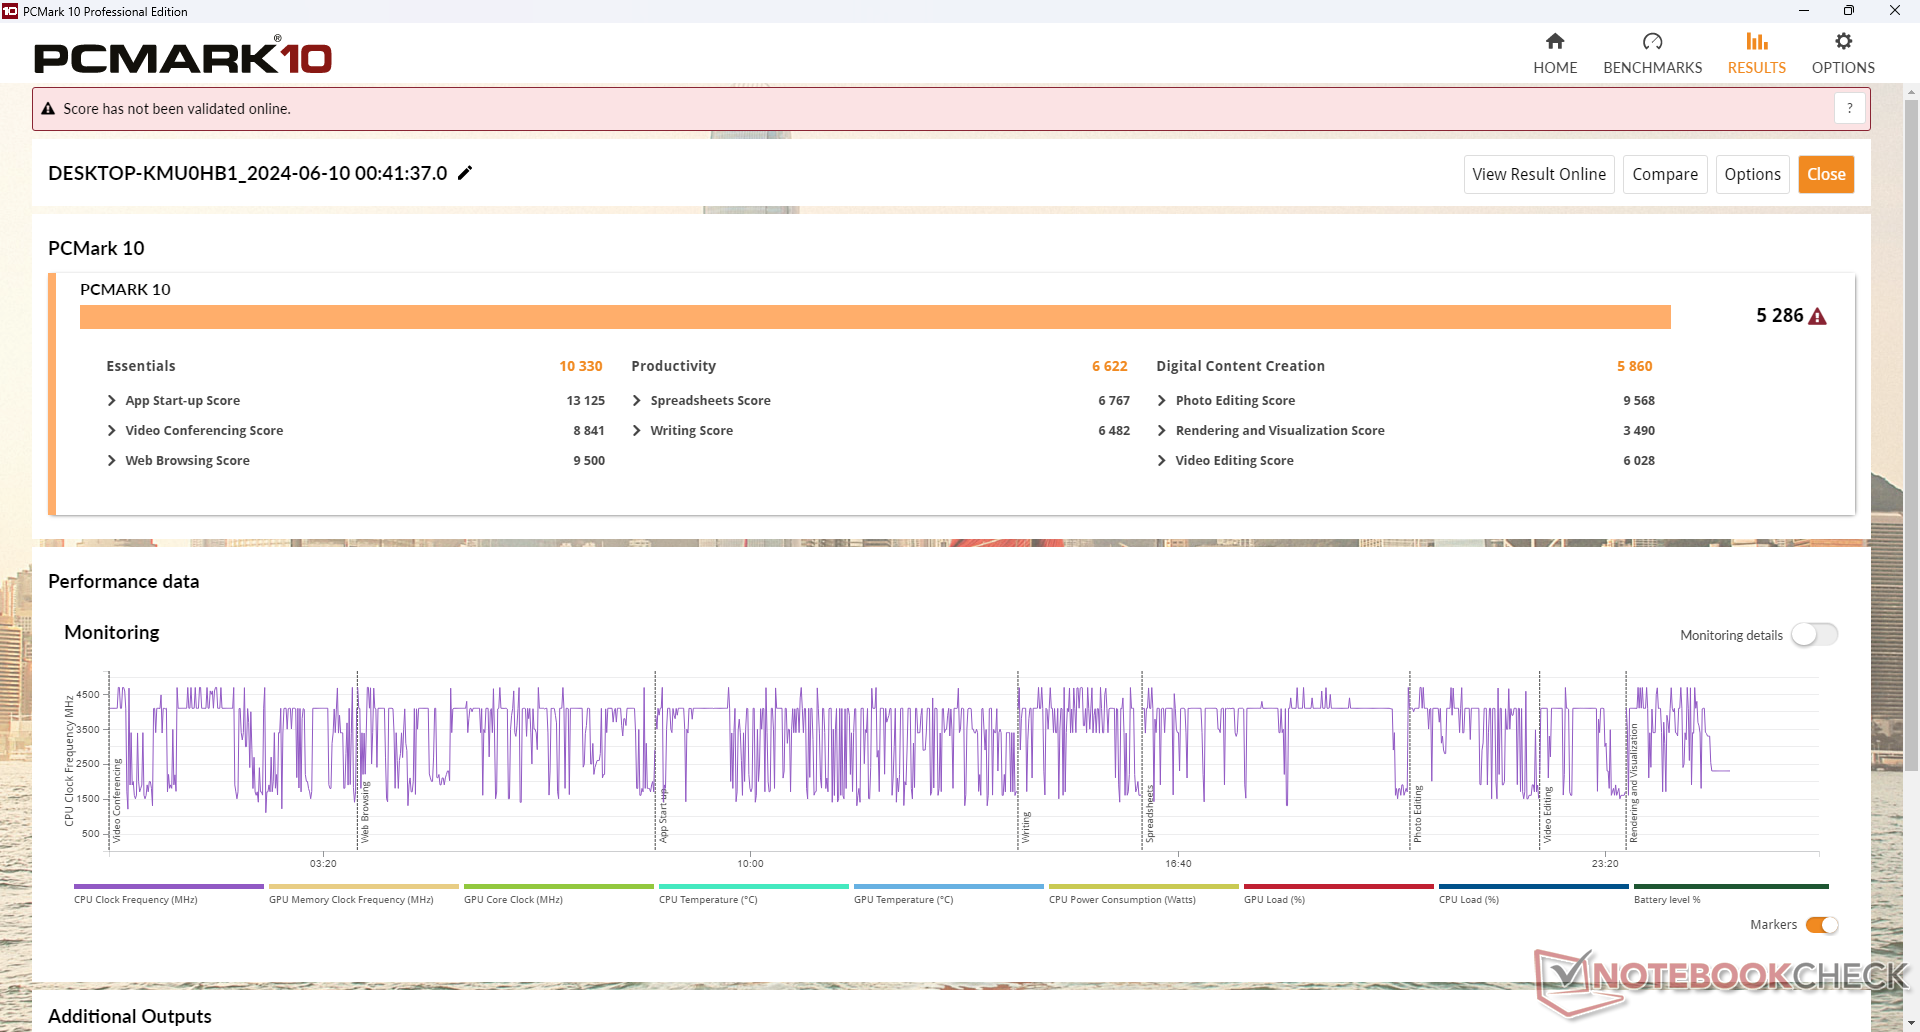
Task: Click the Rendering and Visualization chart marker
Action: 1634,784
